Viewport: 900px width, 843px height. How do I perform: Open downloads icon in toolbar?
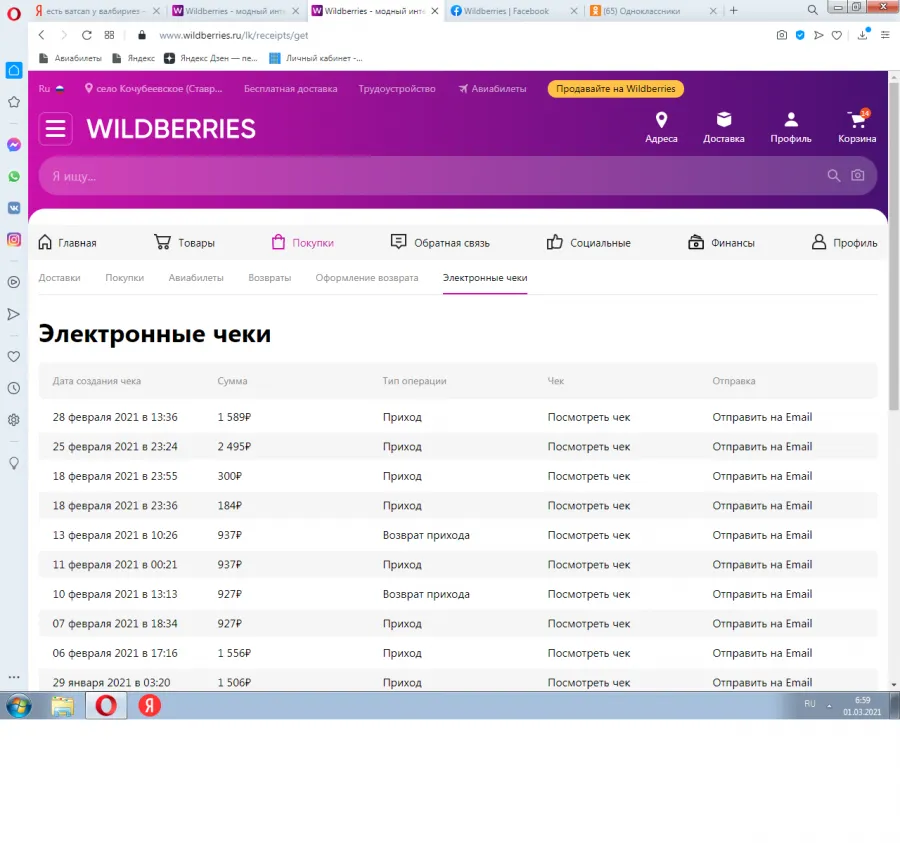tap(863, 34)
